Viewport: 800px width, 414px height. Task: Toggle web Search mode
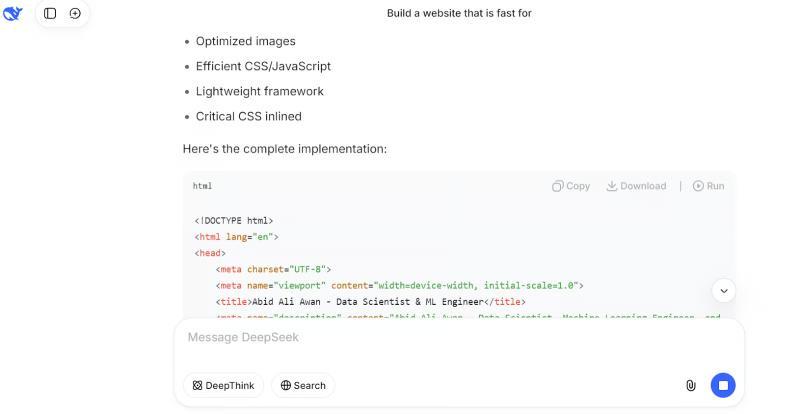pyautogui.click(x=303, y=385)
